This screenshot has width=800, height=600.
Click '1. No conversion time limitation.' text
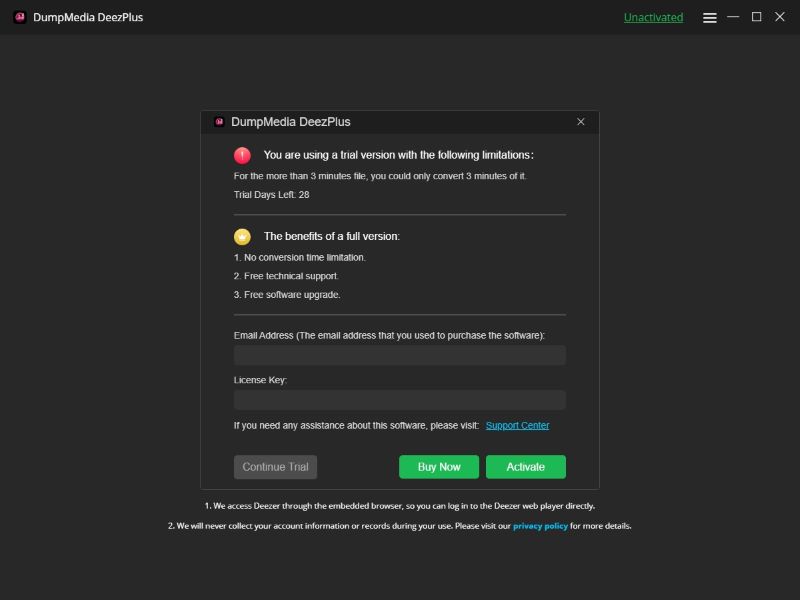click(x=299, y=258)
